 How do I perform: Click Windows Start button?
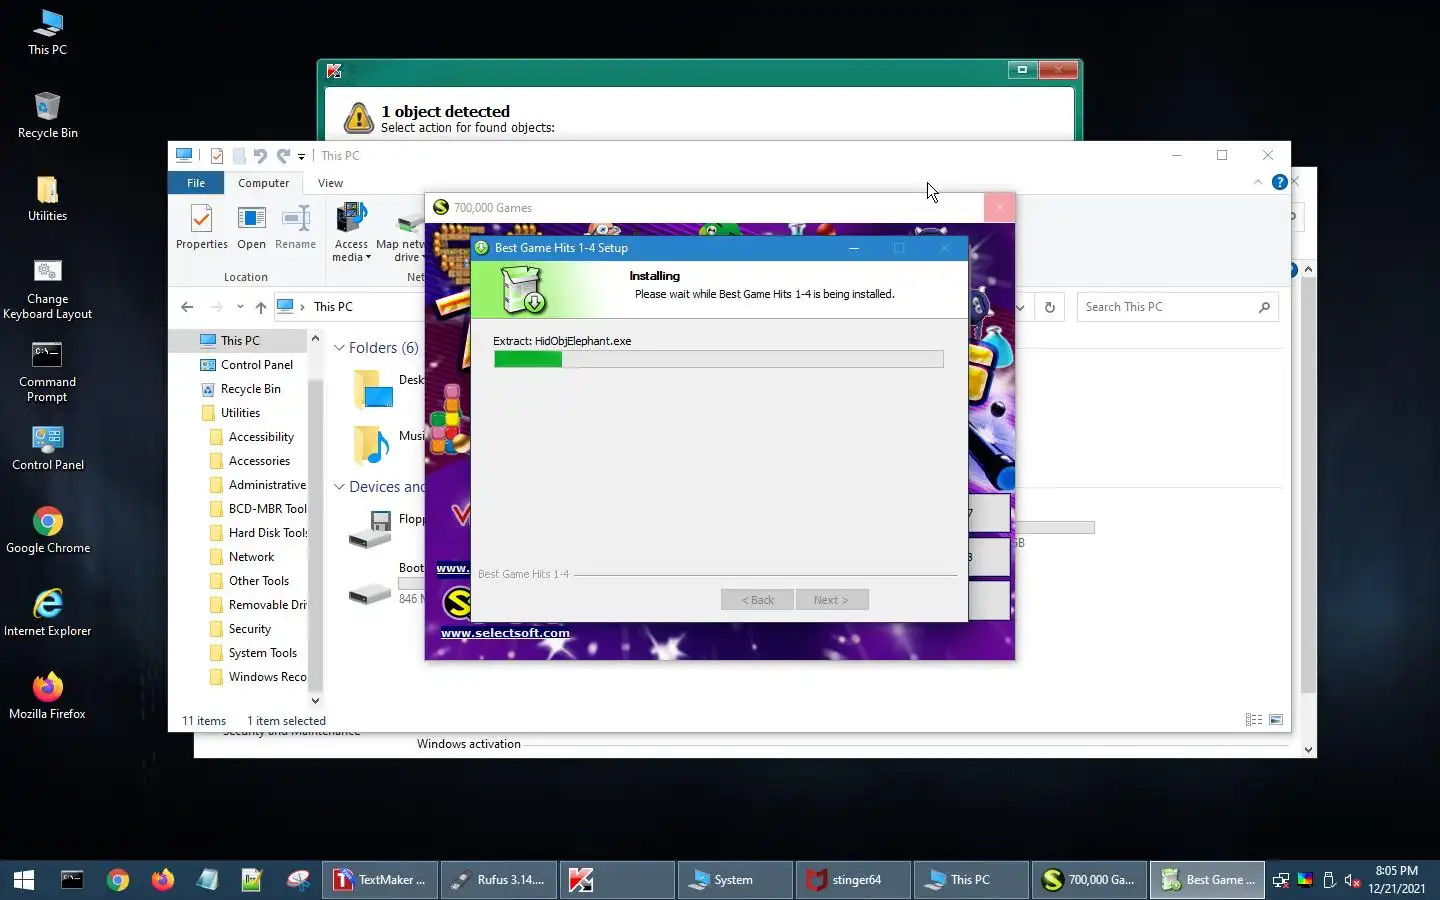pyautogui.click(x=24, y=880)
